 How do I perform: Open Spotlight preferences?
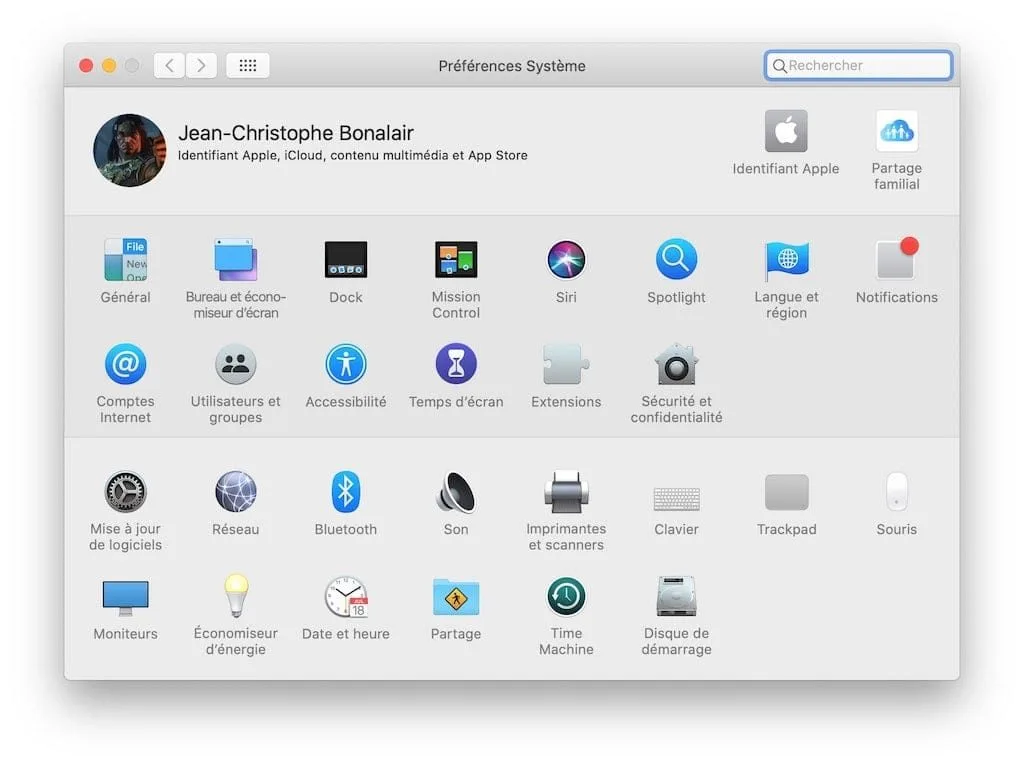click(676, 262)
